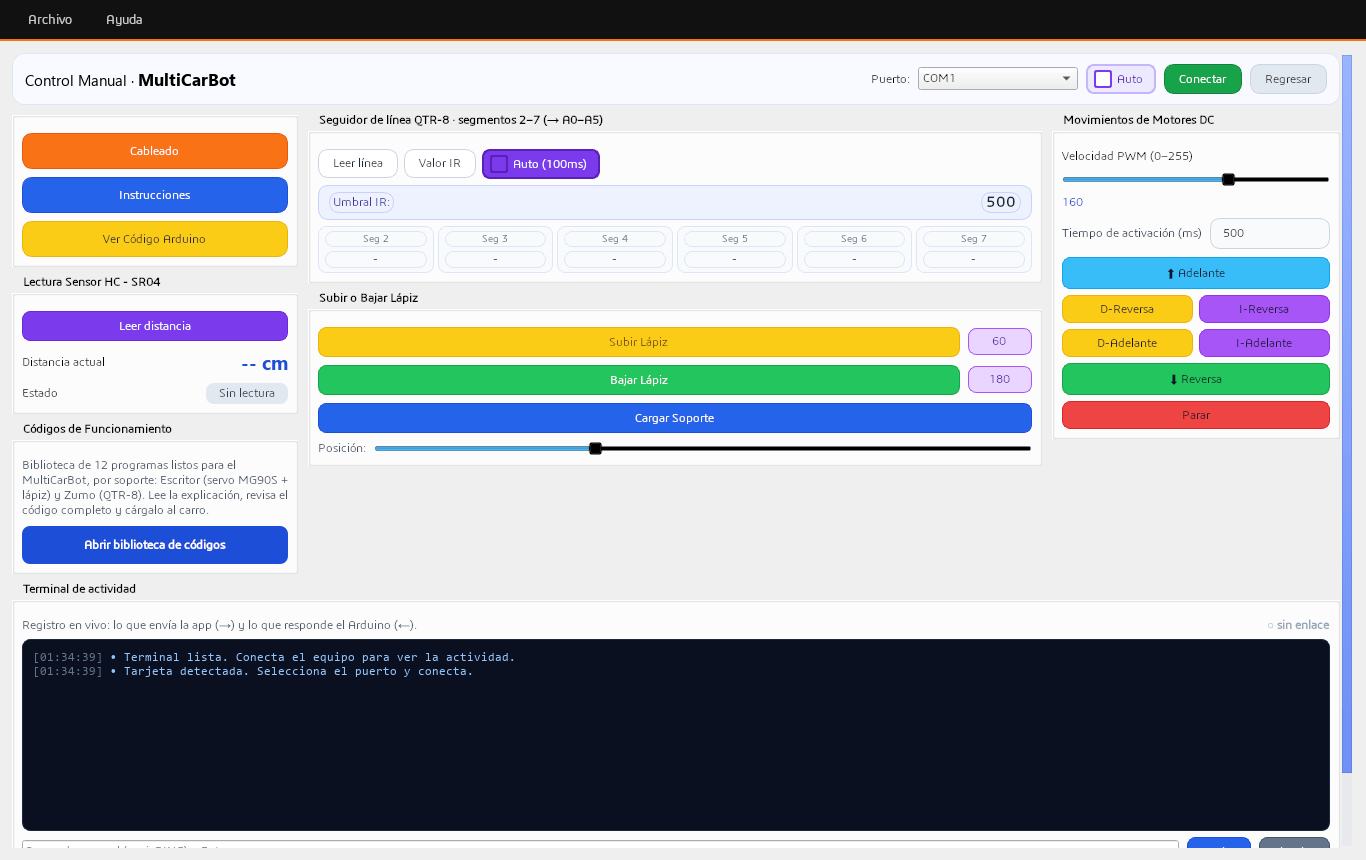Click the Velocidad PWM slider handle
Screen dimensions: 1366x860
pos(1229,180)
